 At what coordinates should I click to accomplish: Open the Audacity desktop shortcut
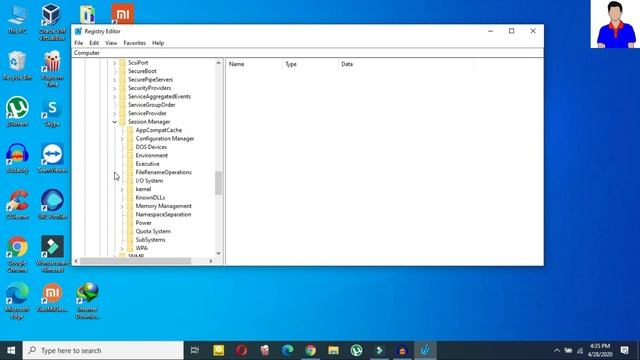tap(17, 158)
